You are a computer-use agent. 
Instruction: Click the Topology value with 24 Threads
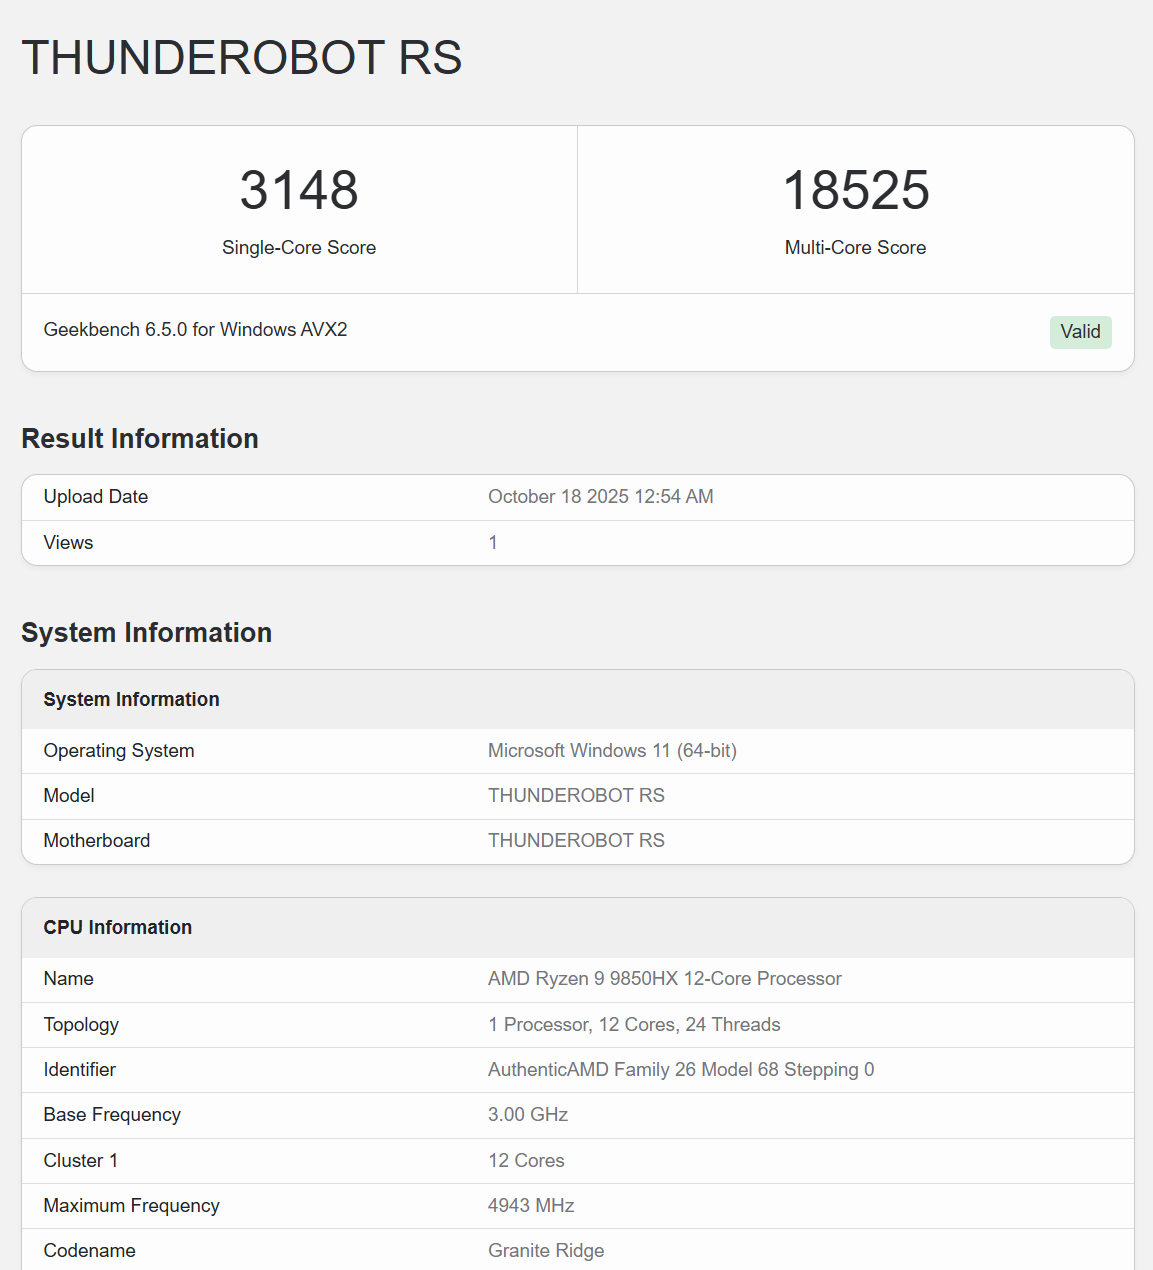(634, 1025)
